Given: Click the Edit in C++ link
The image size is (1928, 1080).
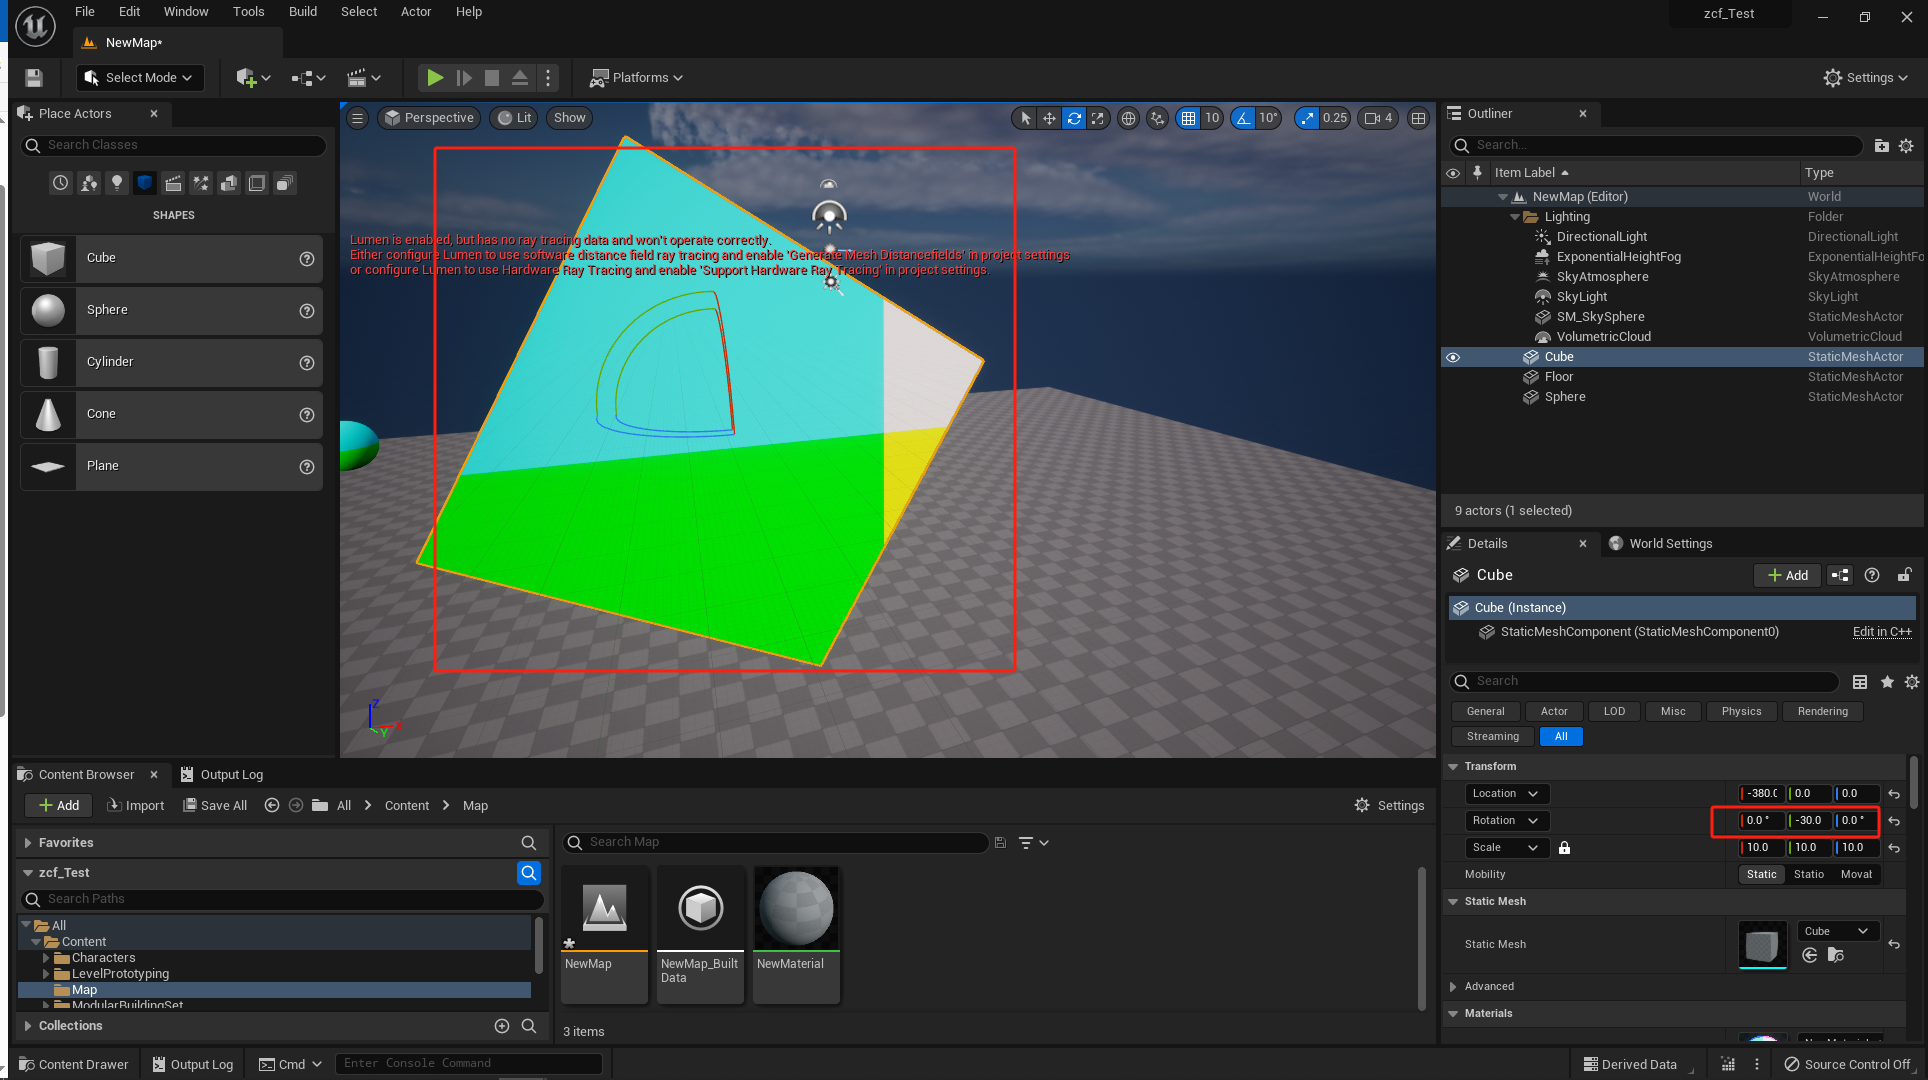Looking at the screenshot, I should coord(1881,632).
